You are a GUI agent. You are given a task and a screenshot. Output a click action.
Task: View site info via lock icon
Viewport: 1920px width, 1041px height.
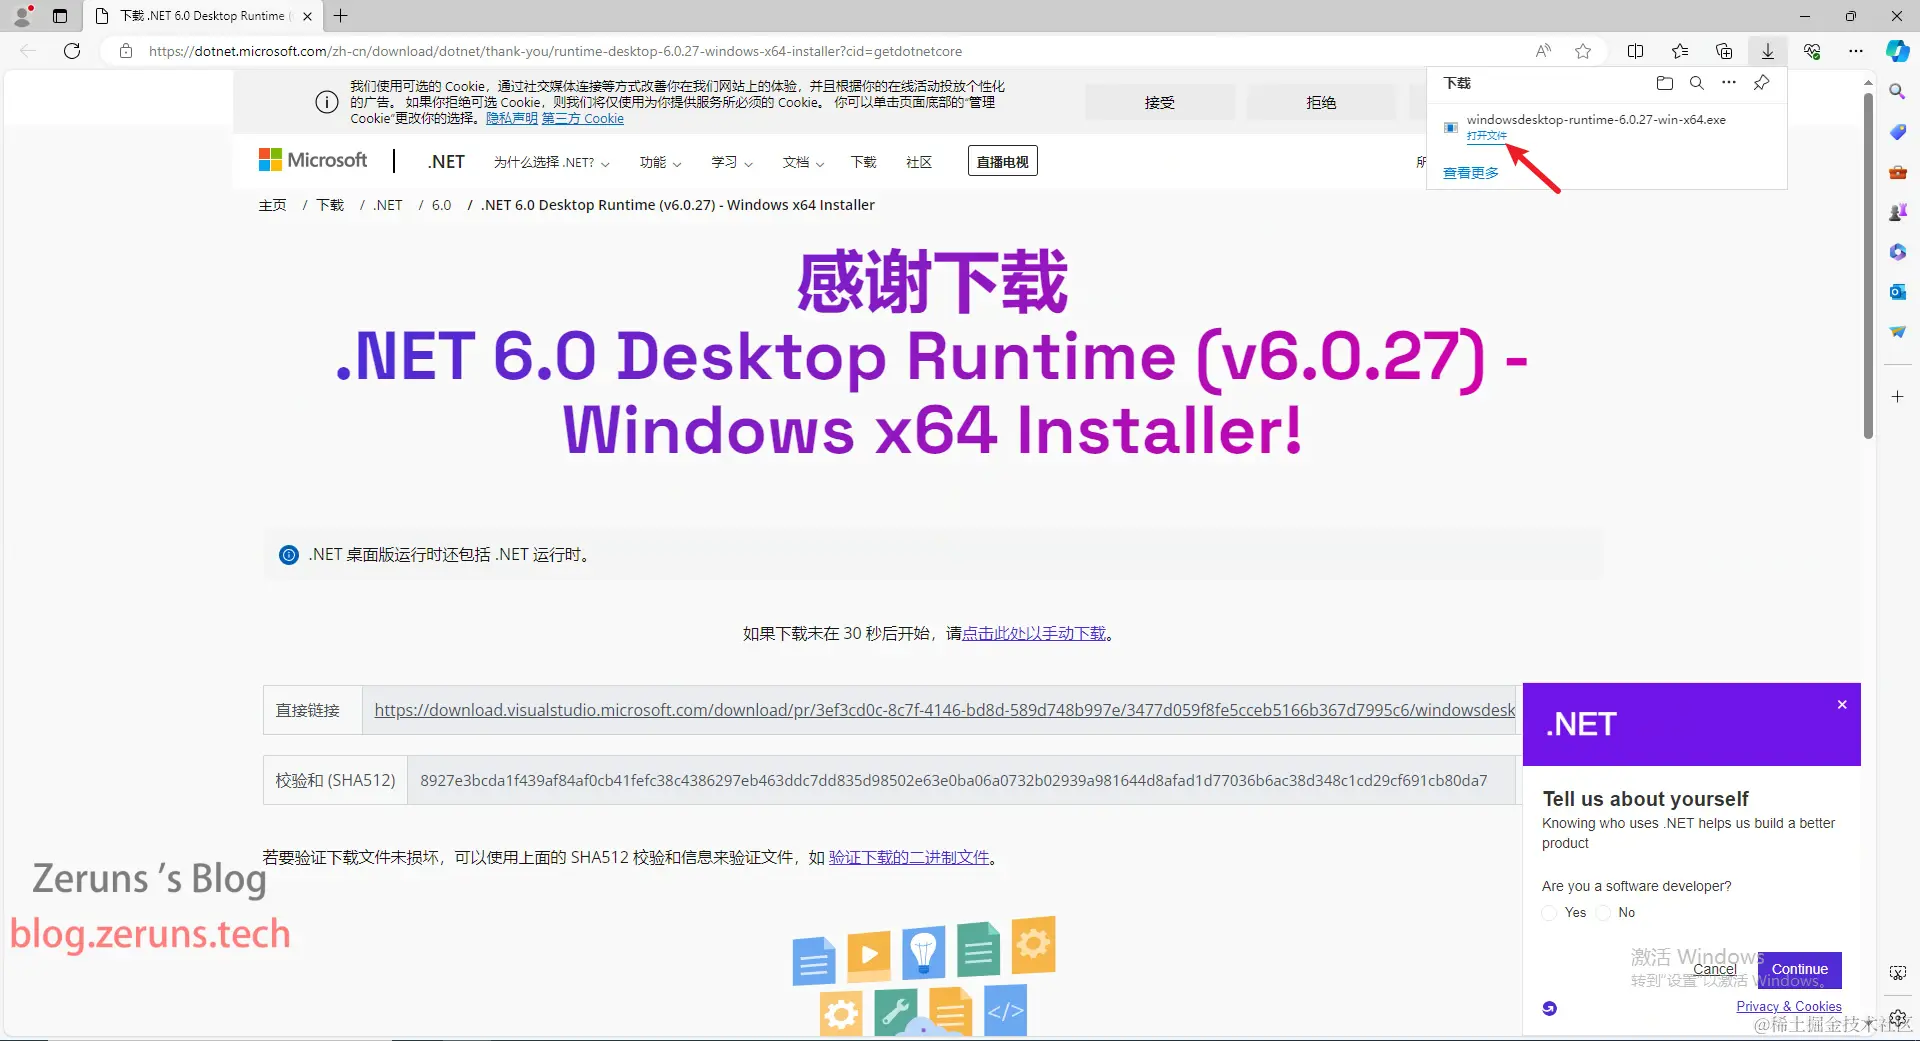[126, 51]
